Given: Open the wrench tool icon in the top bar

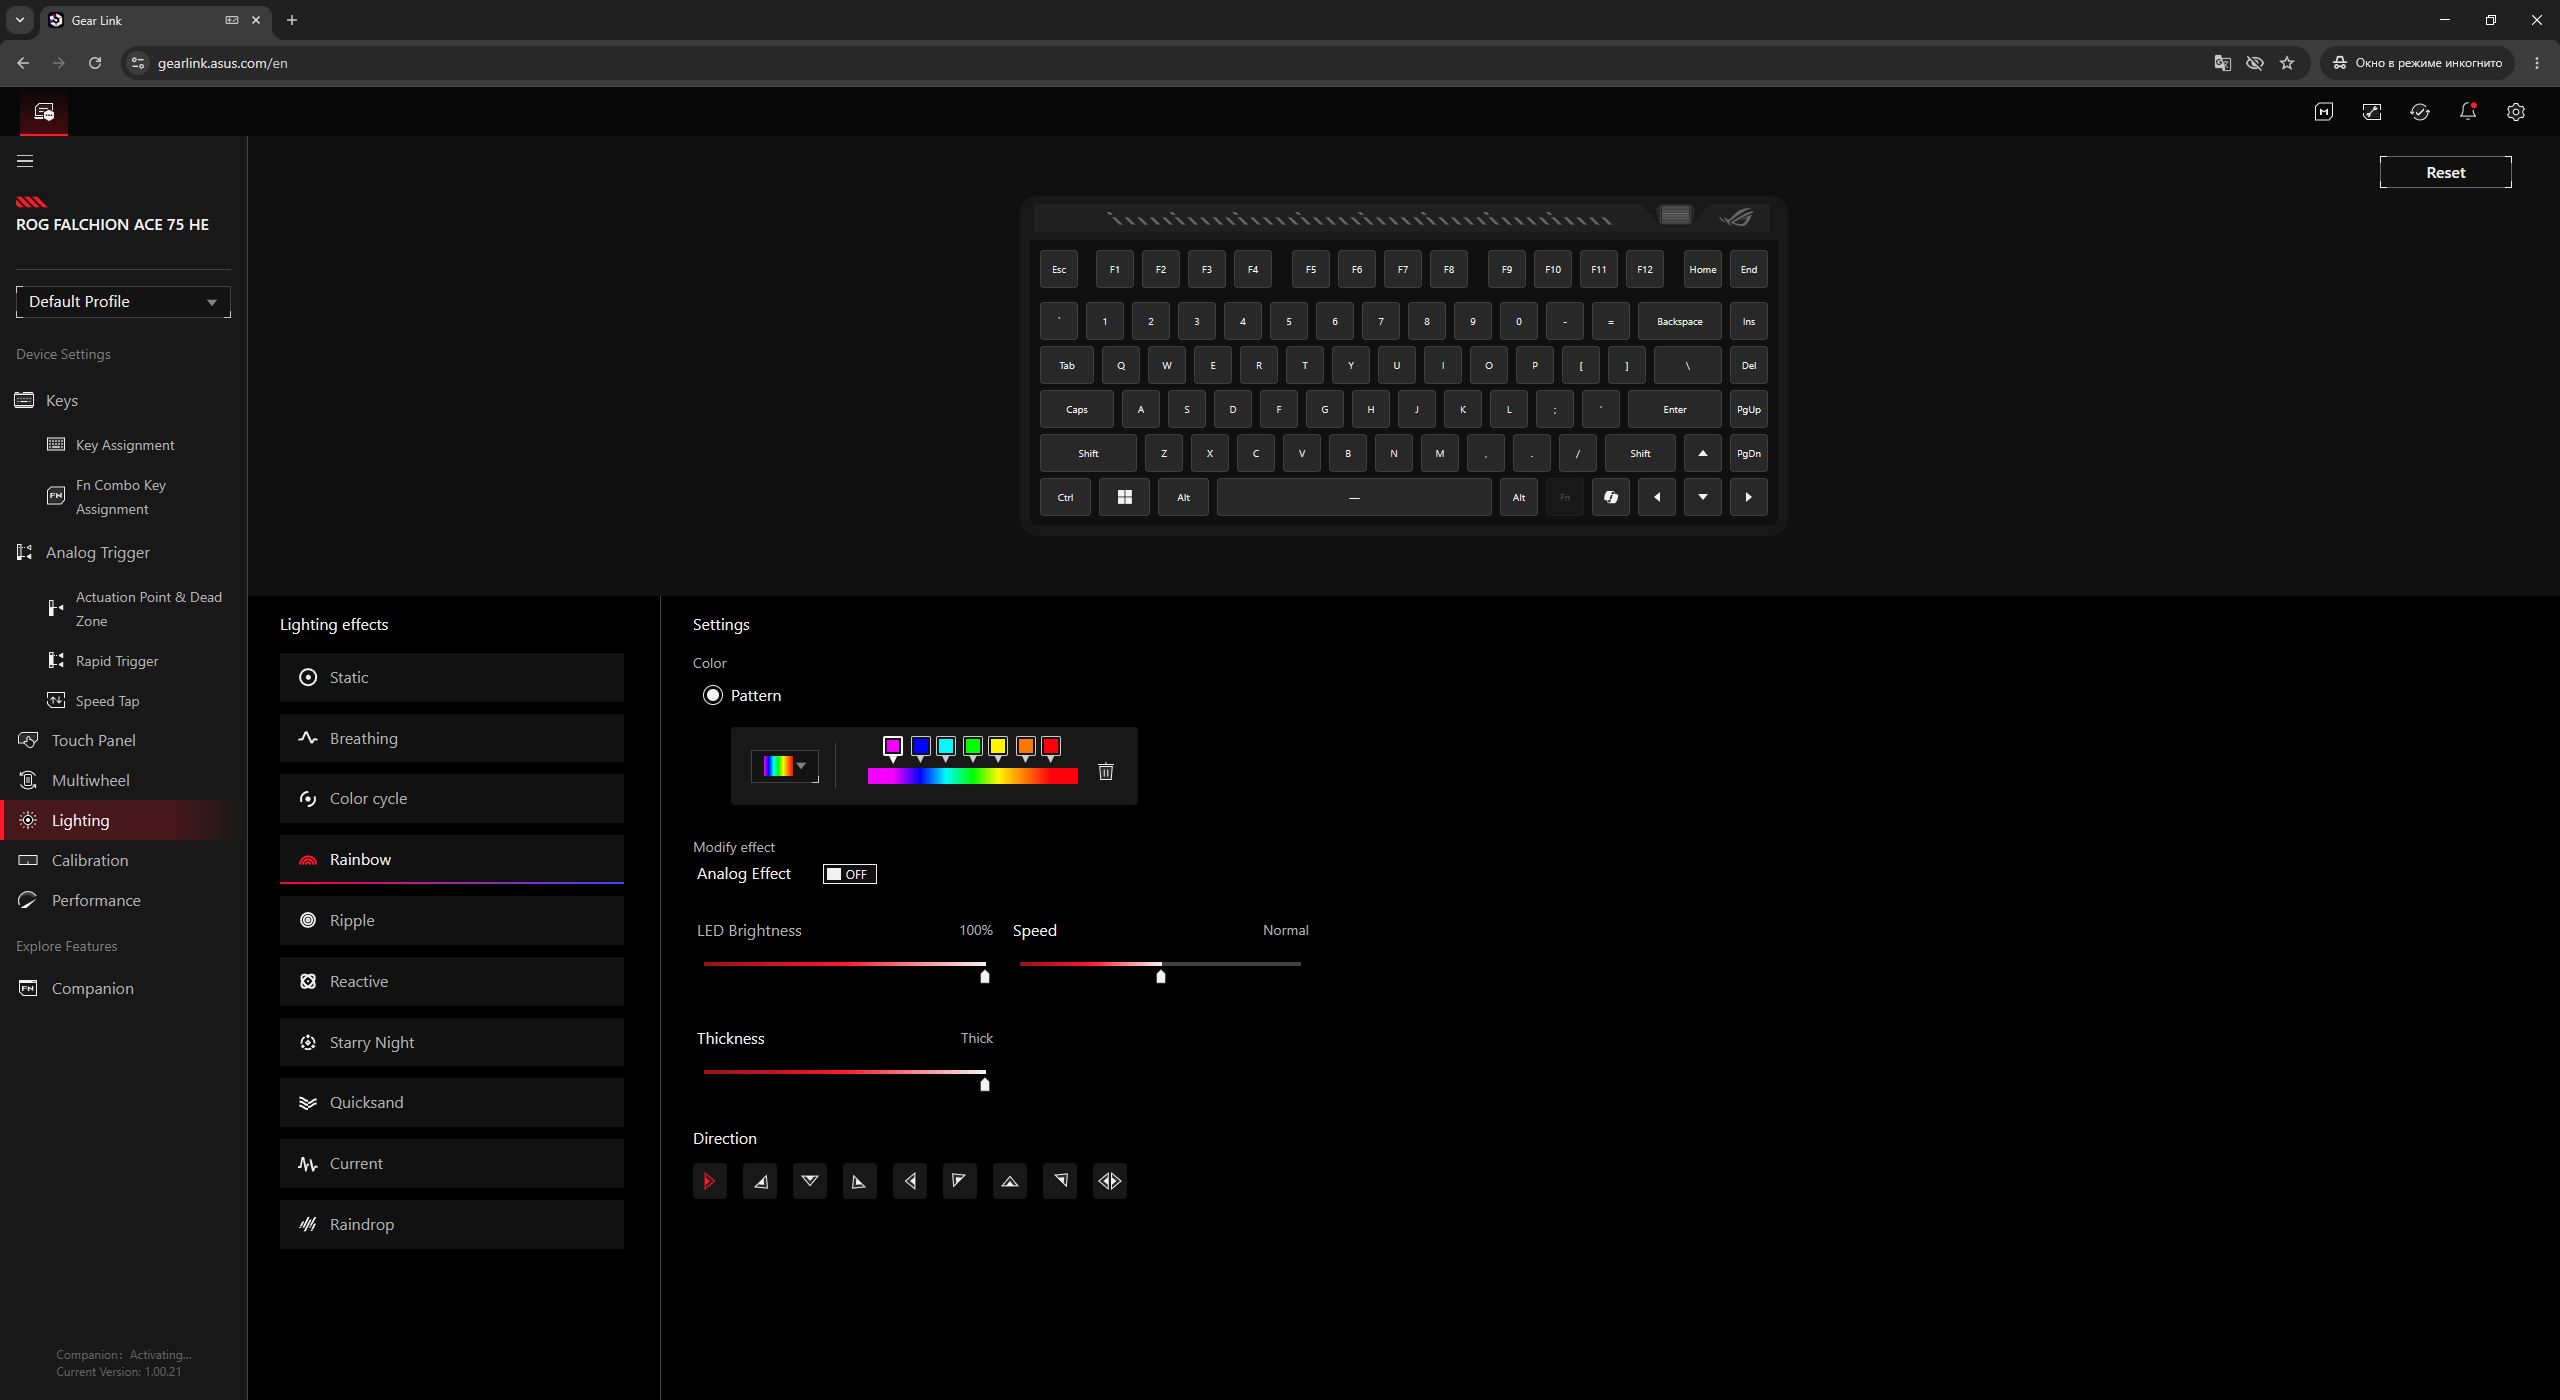Looking at the screenshot, I should click(2372, 112).
